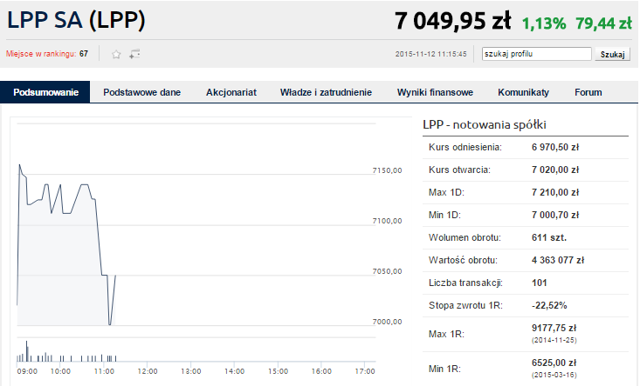Click the Liczba transakcji value 101

tap(539, 283)
